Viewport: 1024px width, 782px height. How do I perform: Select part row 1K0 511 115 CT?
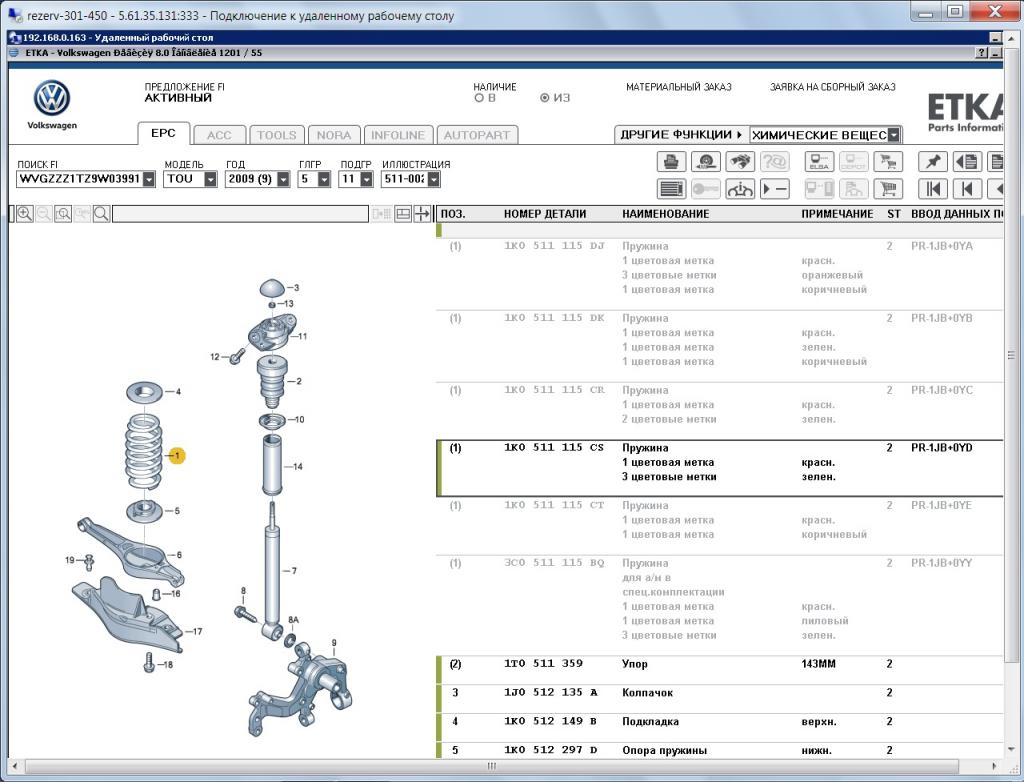[719, 526]
